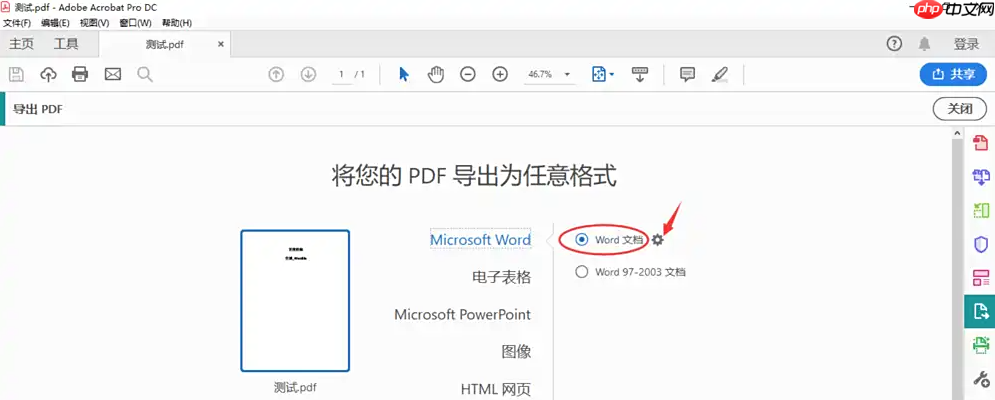Open Help question mark icon
The height and width of the screenshot is (400, 995).
[894, 44]
